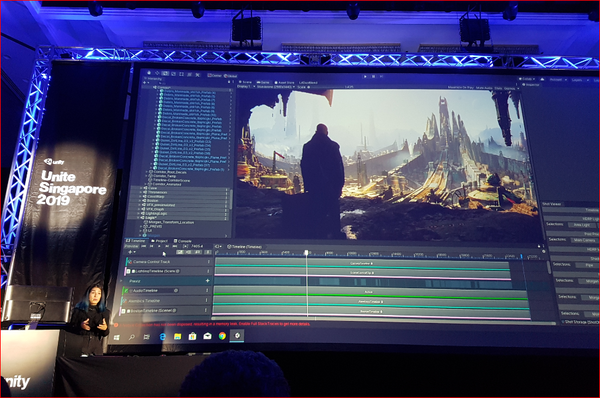The image size is (600, 398).
Task: Click the white timeline playhead marker
Action: coord(306,252)
